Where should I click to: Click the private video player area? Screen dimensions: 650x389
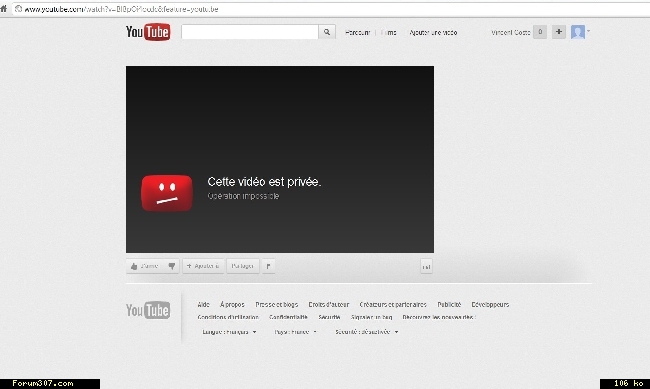click(x=280, y=159)
